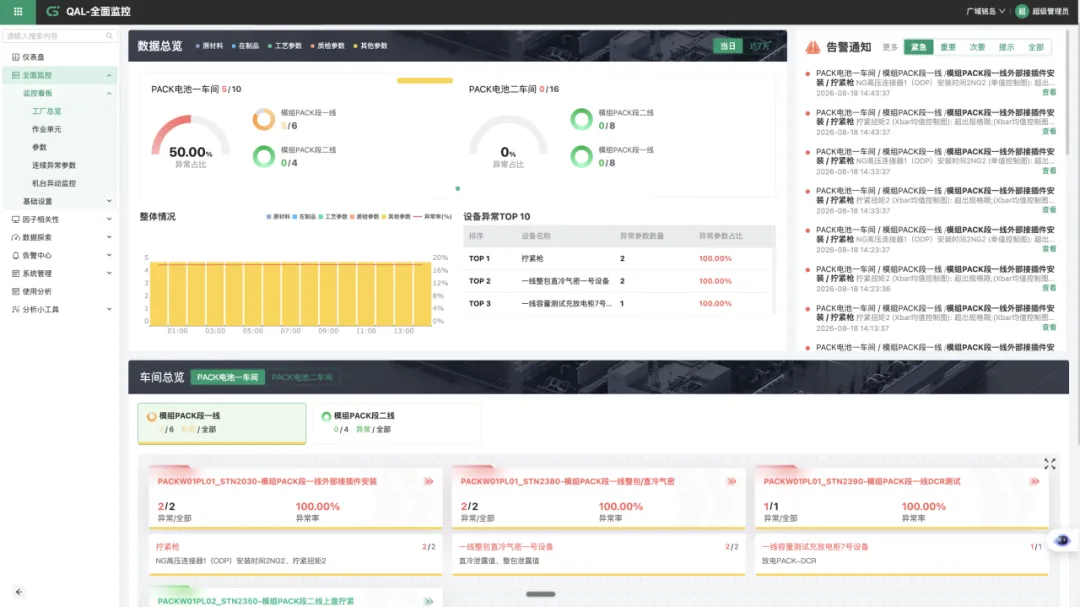
Task: Toggle 工艺参数 legend in 数据总览 header
Action: click(284, 45)
